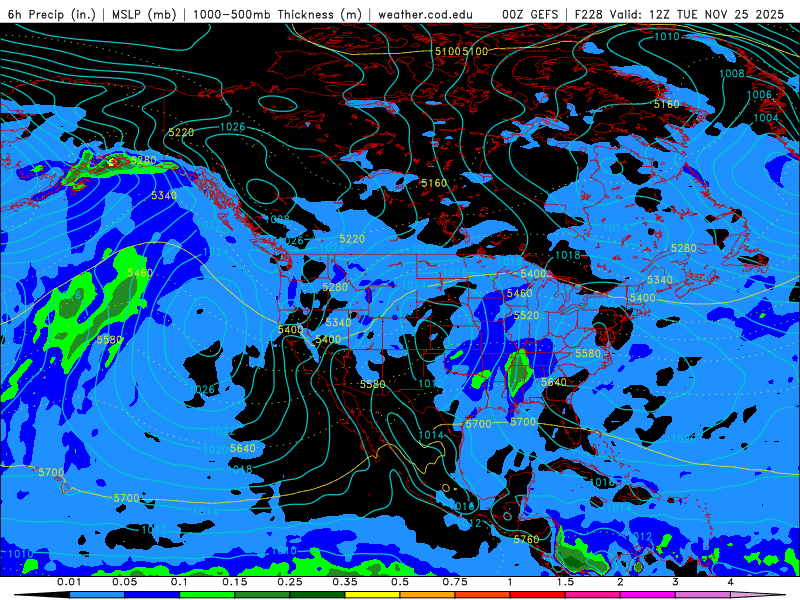Click the legend value 4
The image size is (800, 600).
(x=730, y=582)
